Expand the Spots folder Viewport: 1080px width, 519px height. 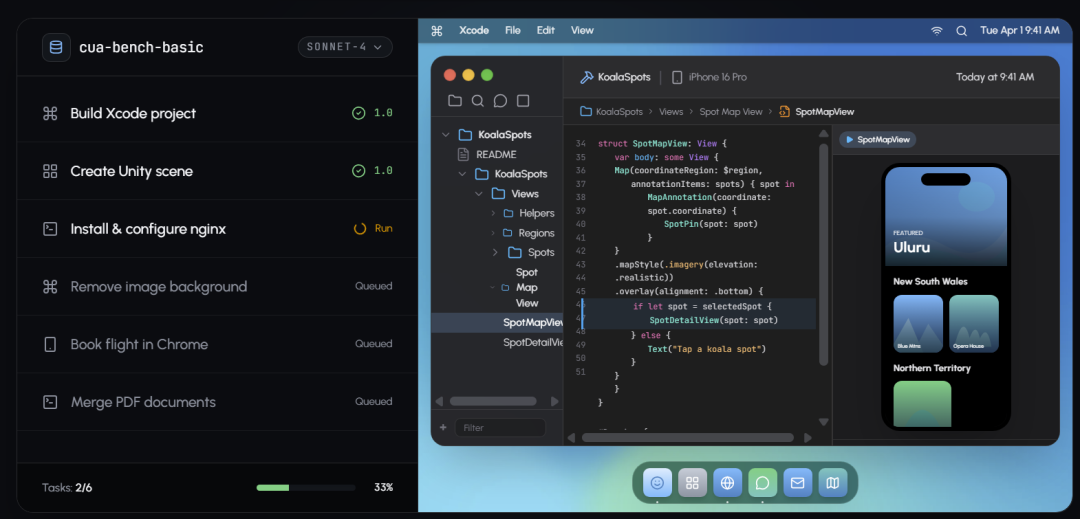[495, 253]
